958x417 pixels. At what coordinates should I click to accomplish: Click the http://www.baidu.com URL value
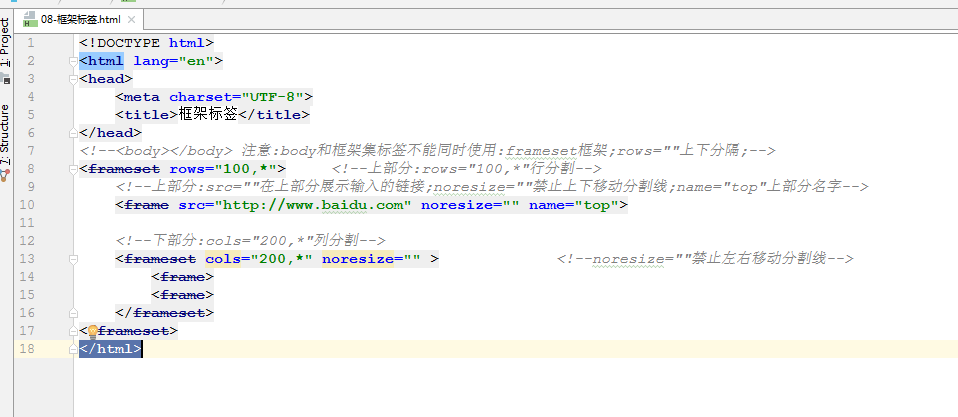pyautogui.click(x=312, y=205)
